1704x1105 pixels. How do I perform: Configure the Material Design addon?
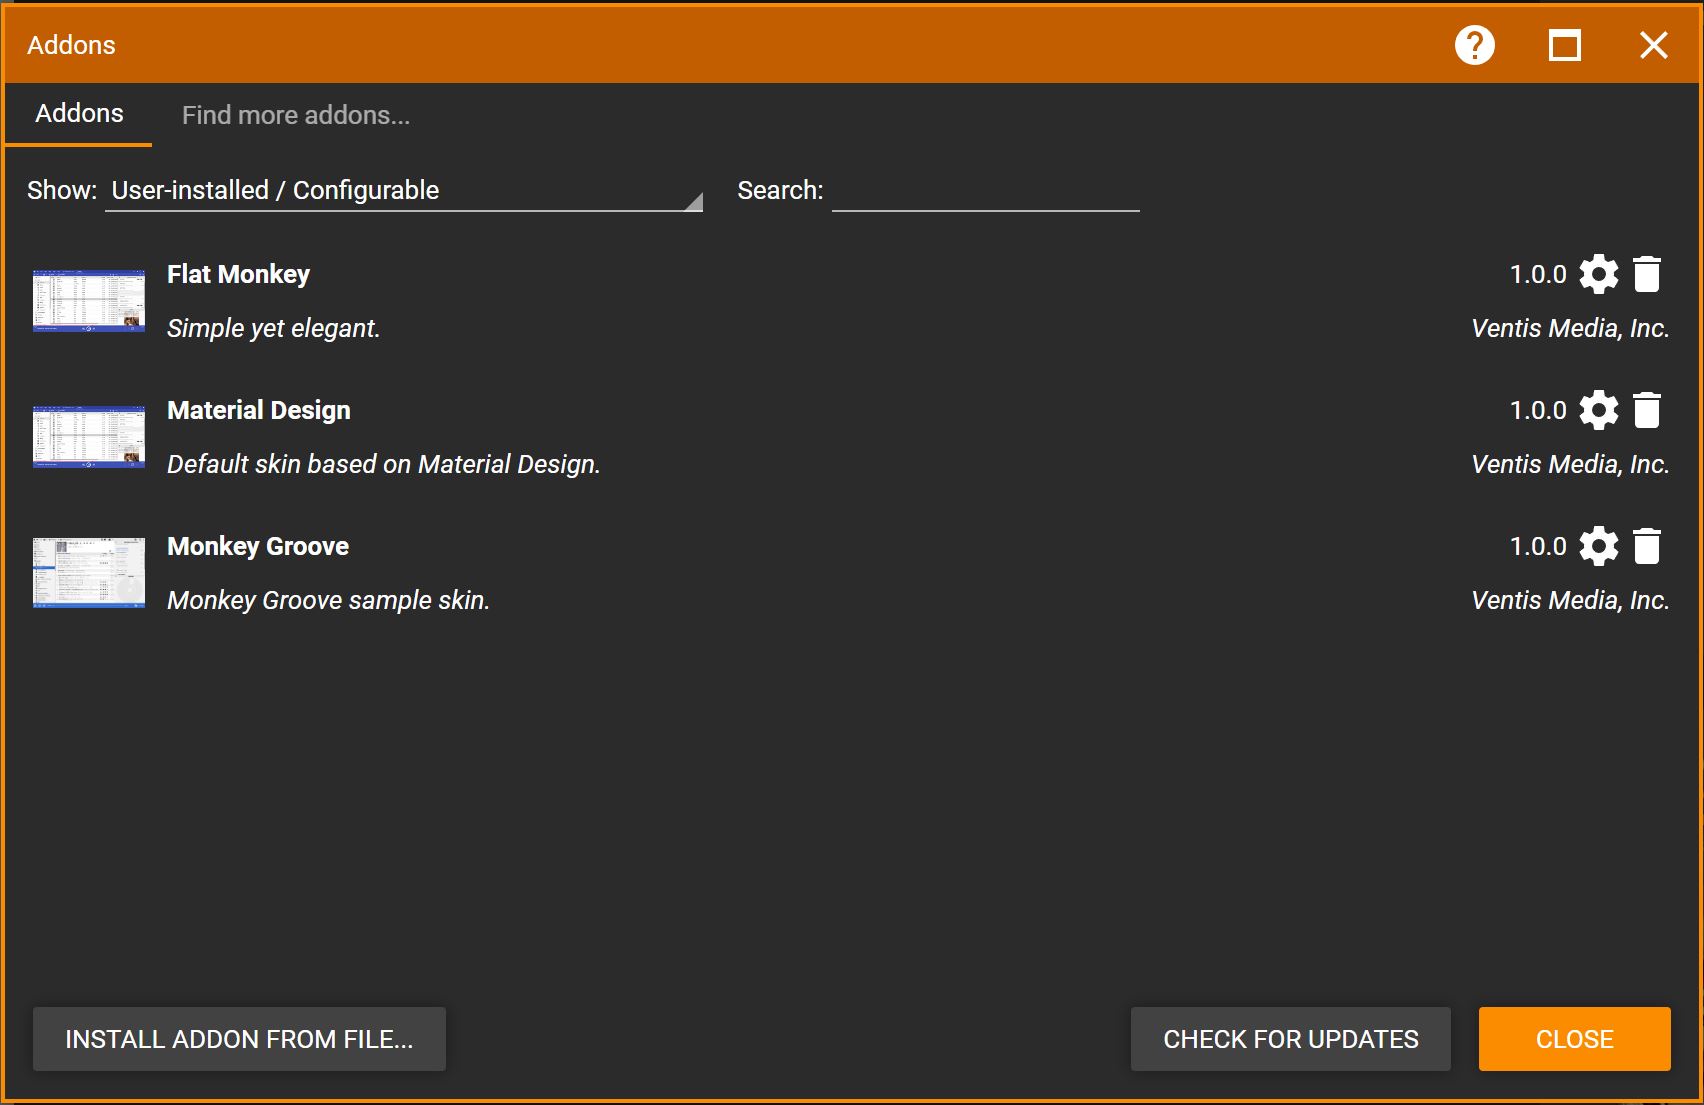pos(1598,410)
